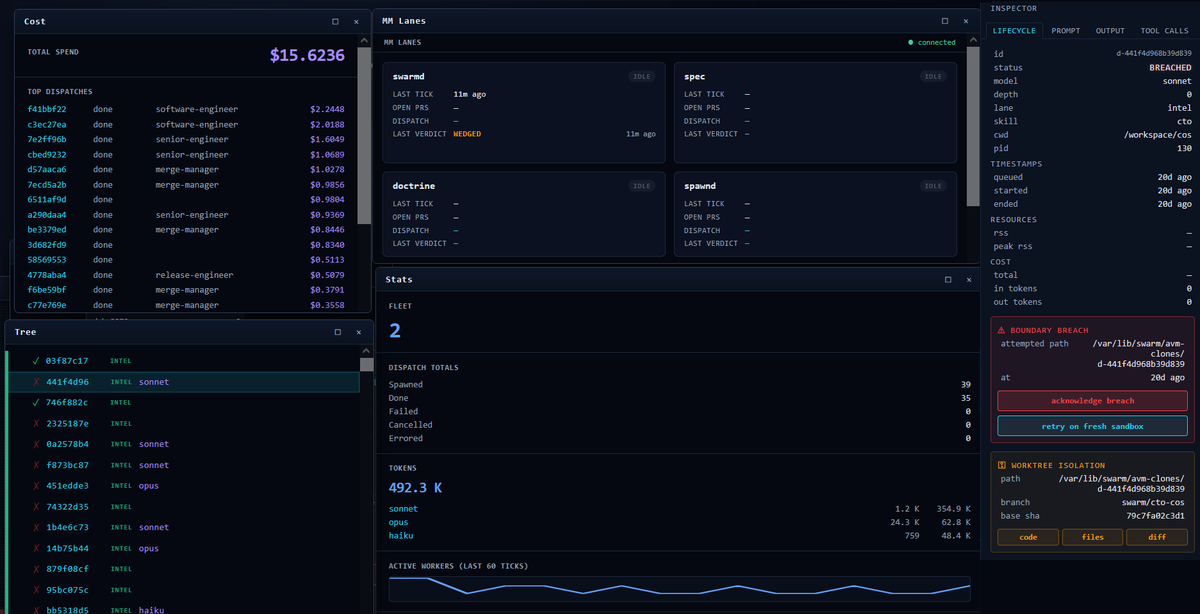This screenshot has width=1200, height=614.
Task: Click the red X beside 95bc075c
Action: click(36, 590)
